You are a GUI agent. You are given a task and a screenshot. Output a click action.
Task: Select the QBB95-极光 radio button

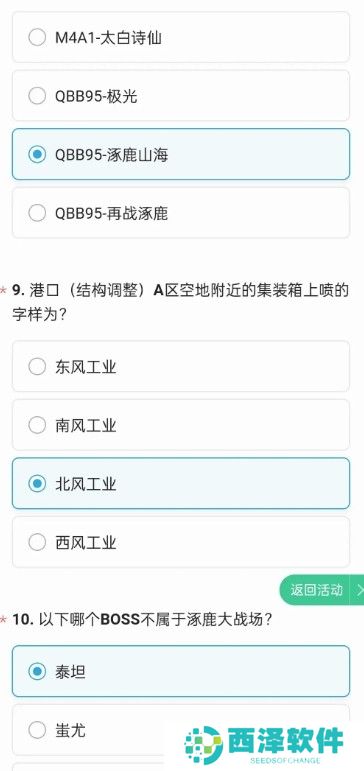point(37,96)
